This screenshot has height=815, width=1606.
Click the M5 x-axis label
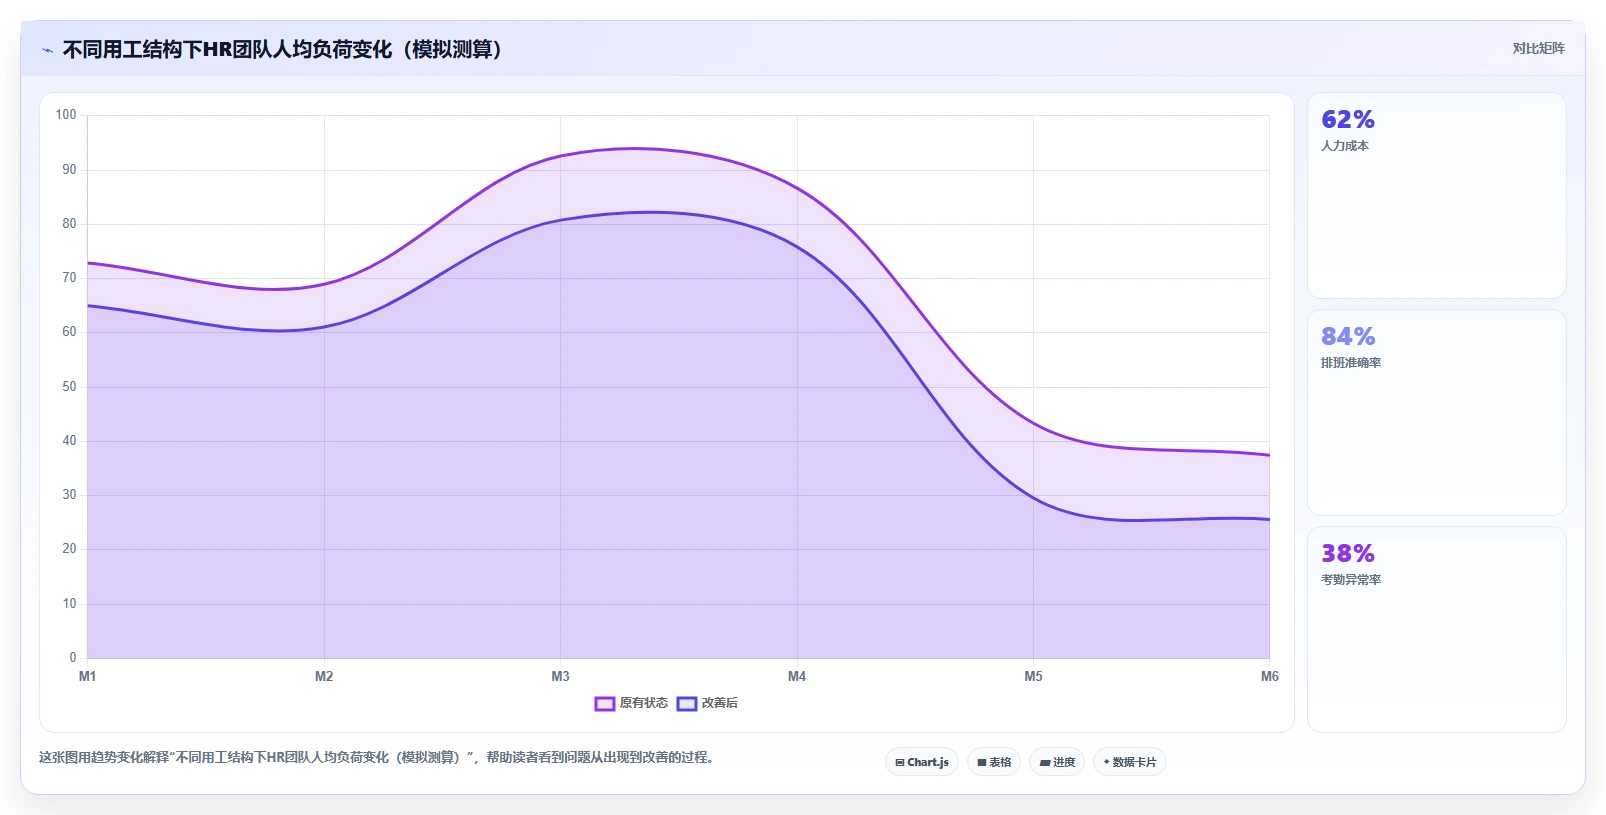click(x=1033, y=677)
